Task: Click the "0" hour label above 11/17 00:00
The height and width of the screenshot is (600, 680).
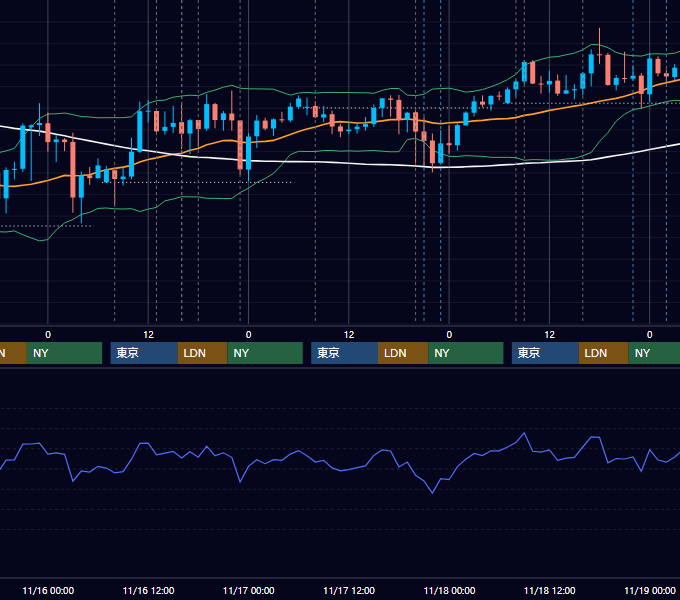Action: tap(248, 335)
